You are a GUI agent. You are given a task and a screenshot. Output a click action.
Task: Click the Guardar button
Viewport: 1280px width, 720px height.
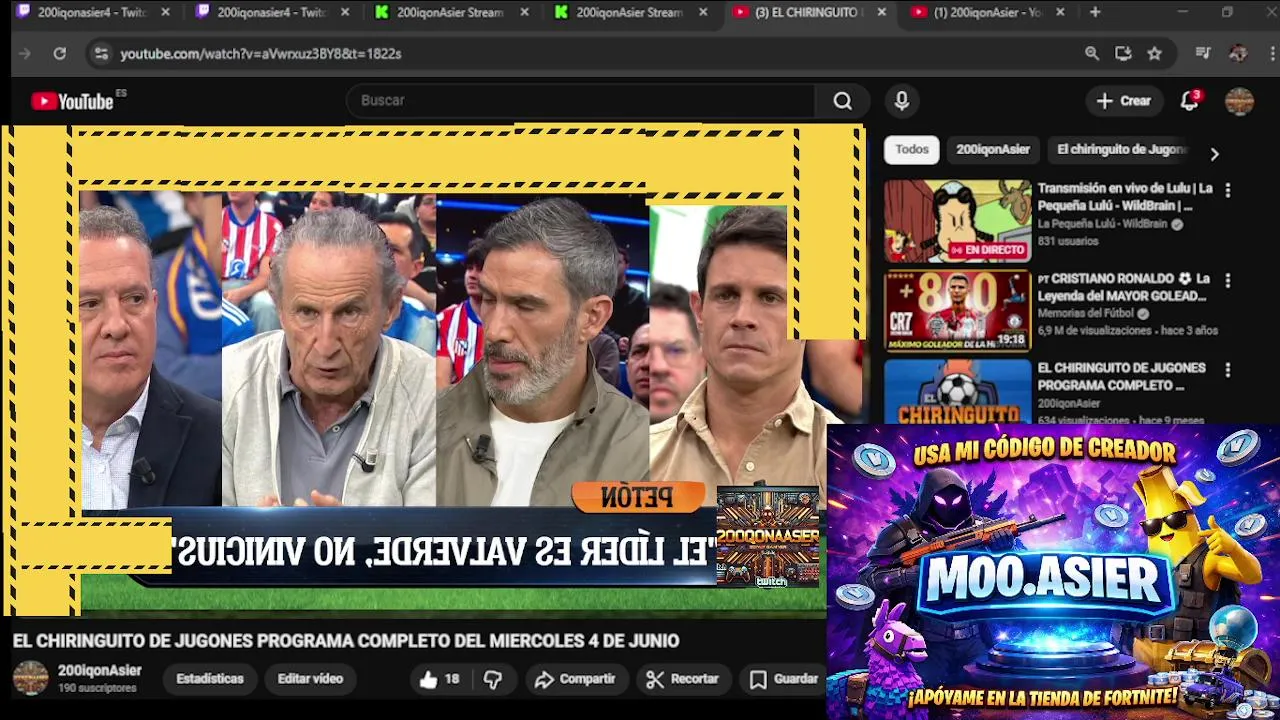(x=785, y=679)
